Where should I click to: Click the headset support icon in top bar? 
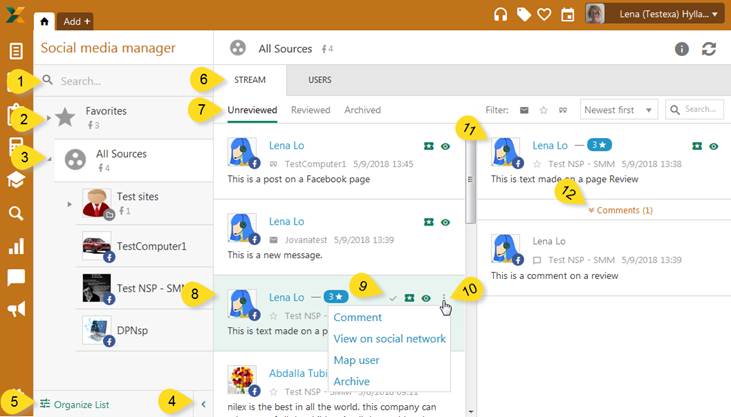coord(501,14)
